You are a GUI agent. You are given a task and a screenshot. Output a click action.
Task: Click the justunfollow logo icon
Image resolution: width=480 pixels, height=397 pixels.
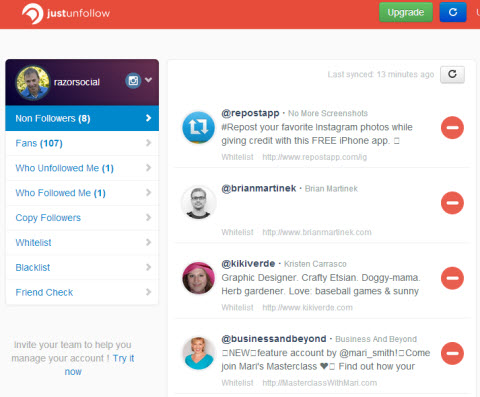32,14
